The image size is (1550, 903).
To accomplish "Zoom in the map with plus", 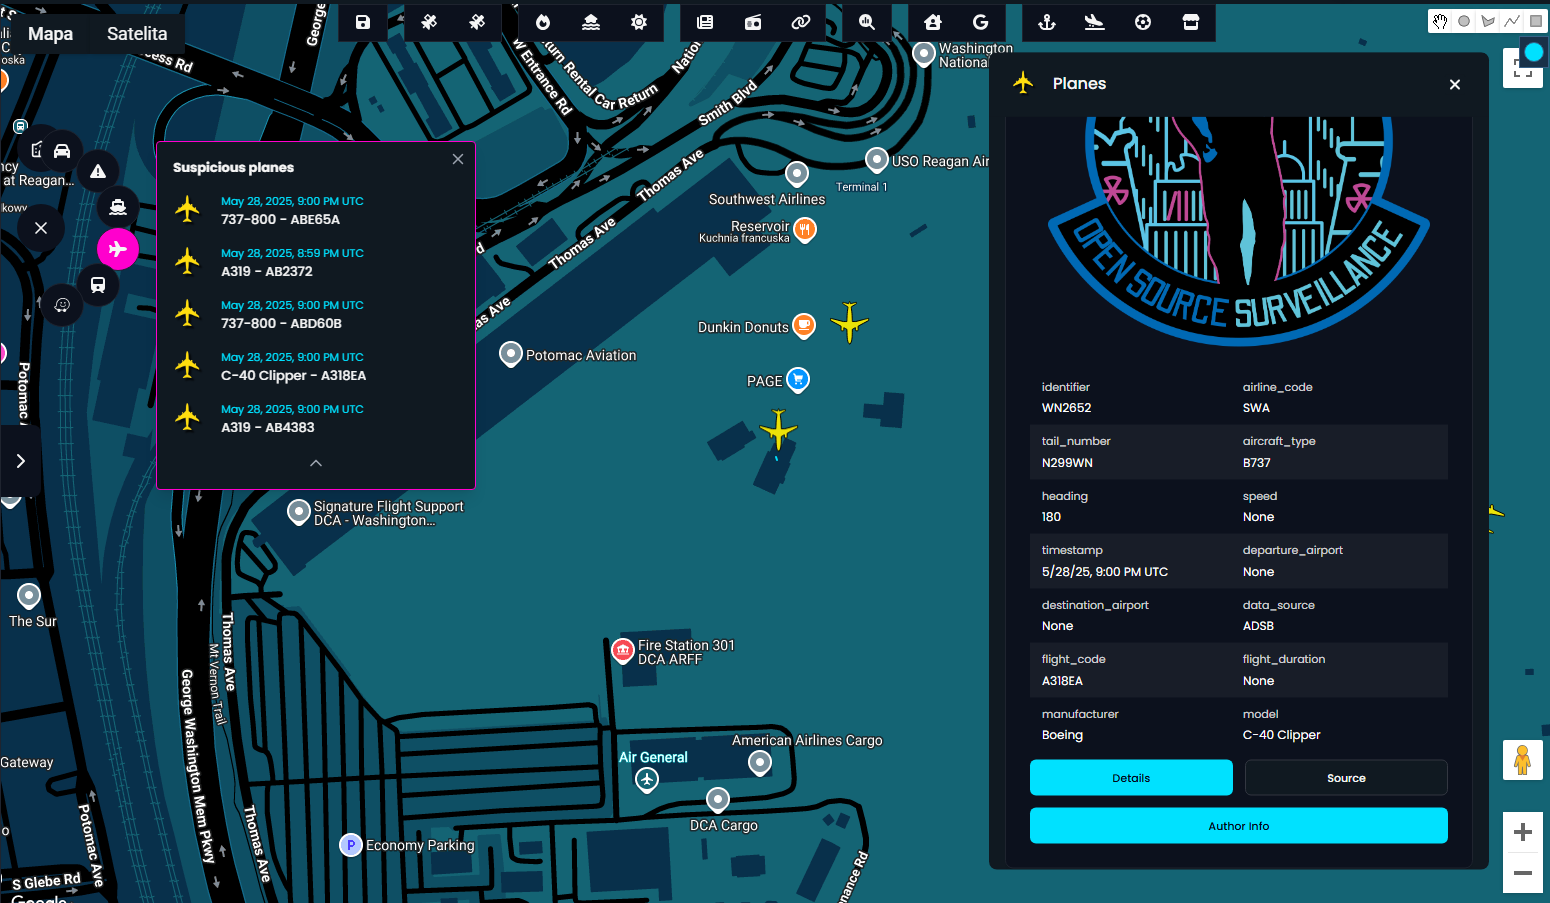I will (x=1523, y=832).
